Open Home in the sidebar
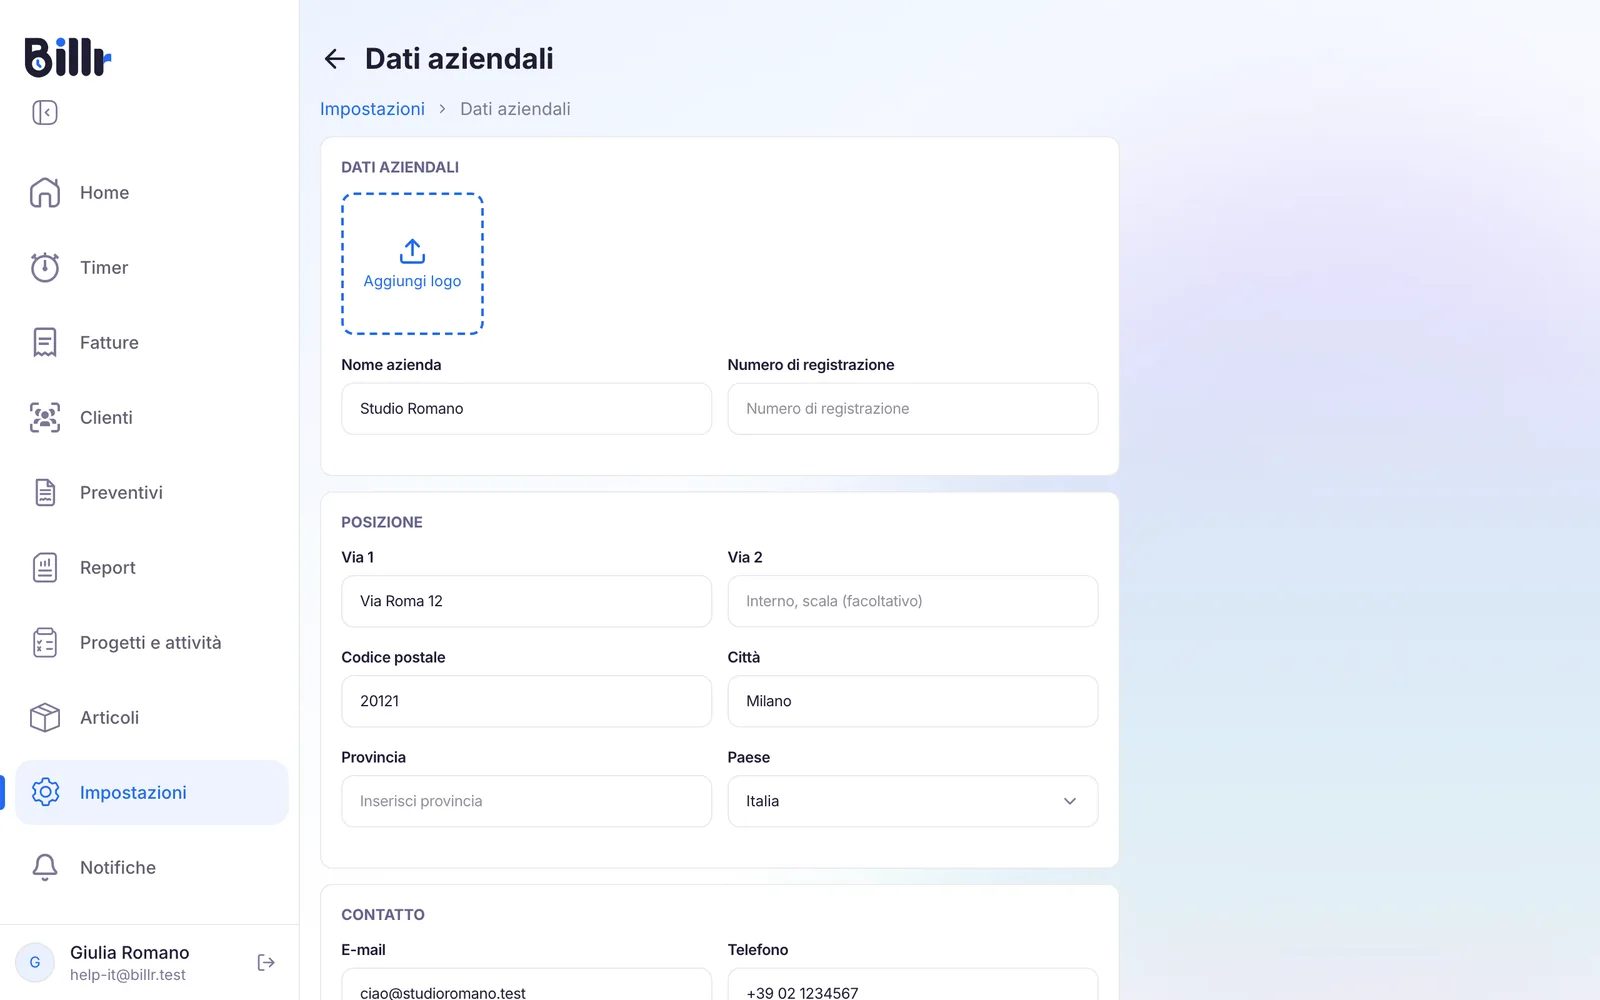The width and height of the screenshot is (1600, 1000). (152, 192)
